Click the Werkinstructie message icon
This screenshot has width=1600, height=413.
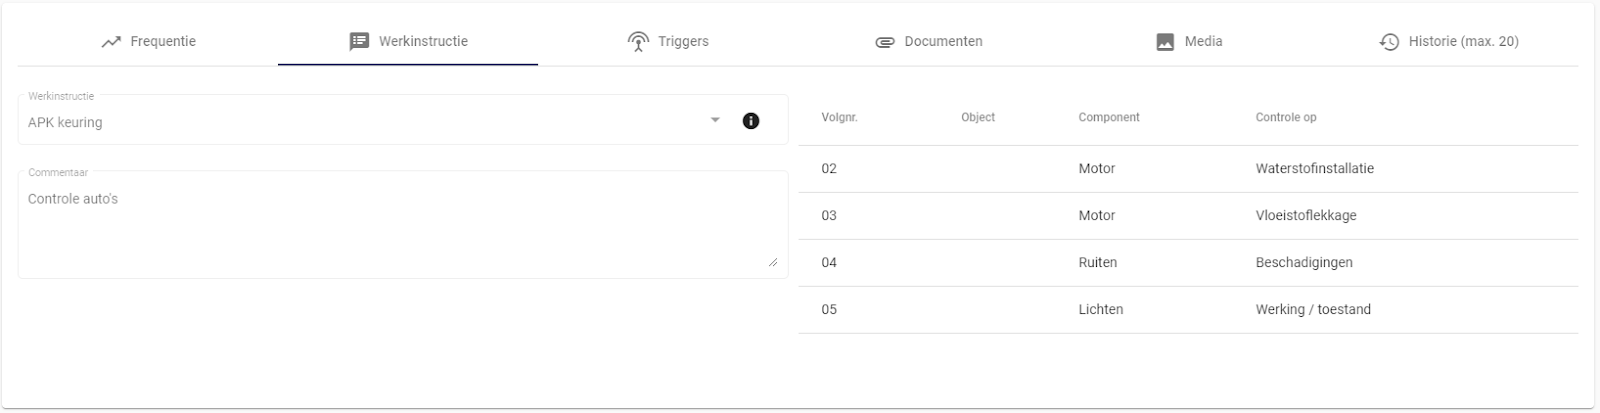(x=359, y=42)
